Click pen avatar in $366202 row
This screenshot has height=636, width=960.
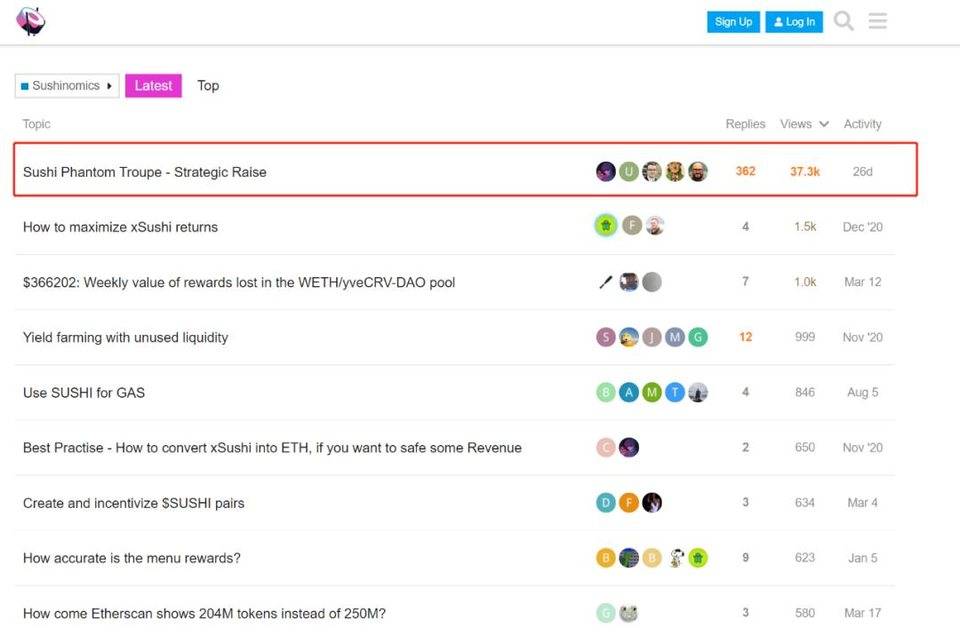(x=606, y=282)
